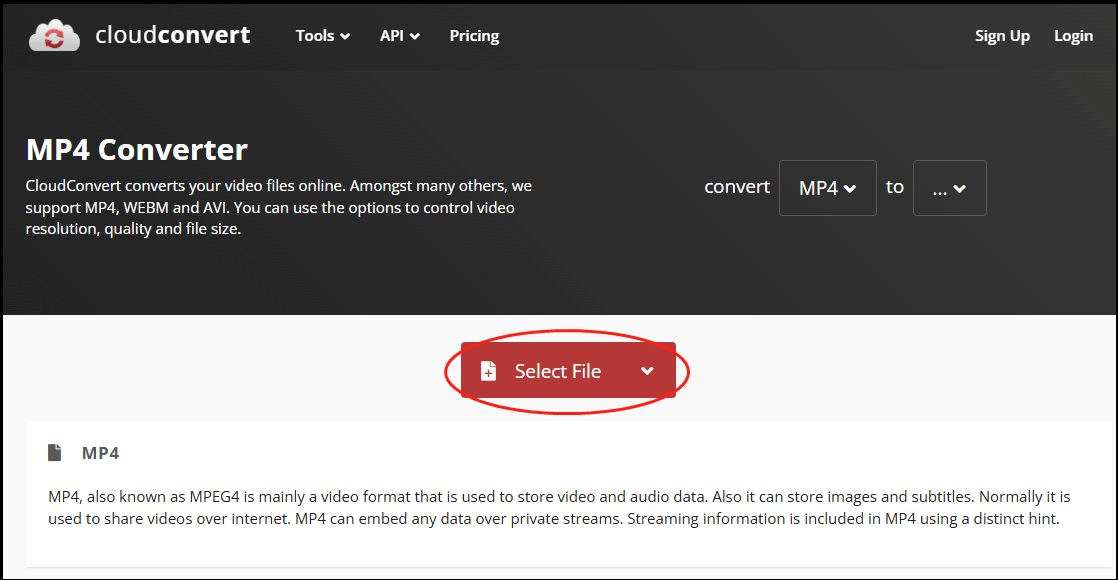Select the cloud icon in the top navigation bar
1118x580 pixels.
(54, 35)
